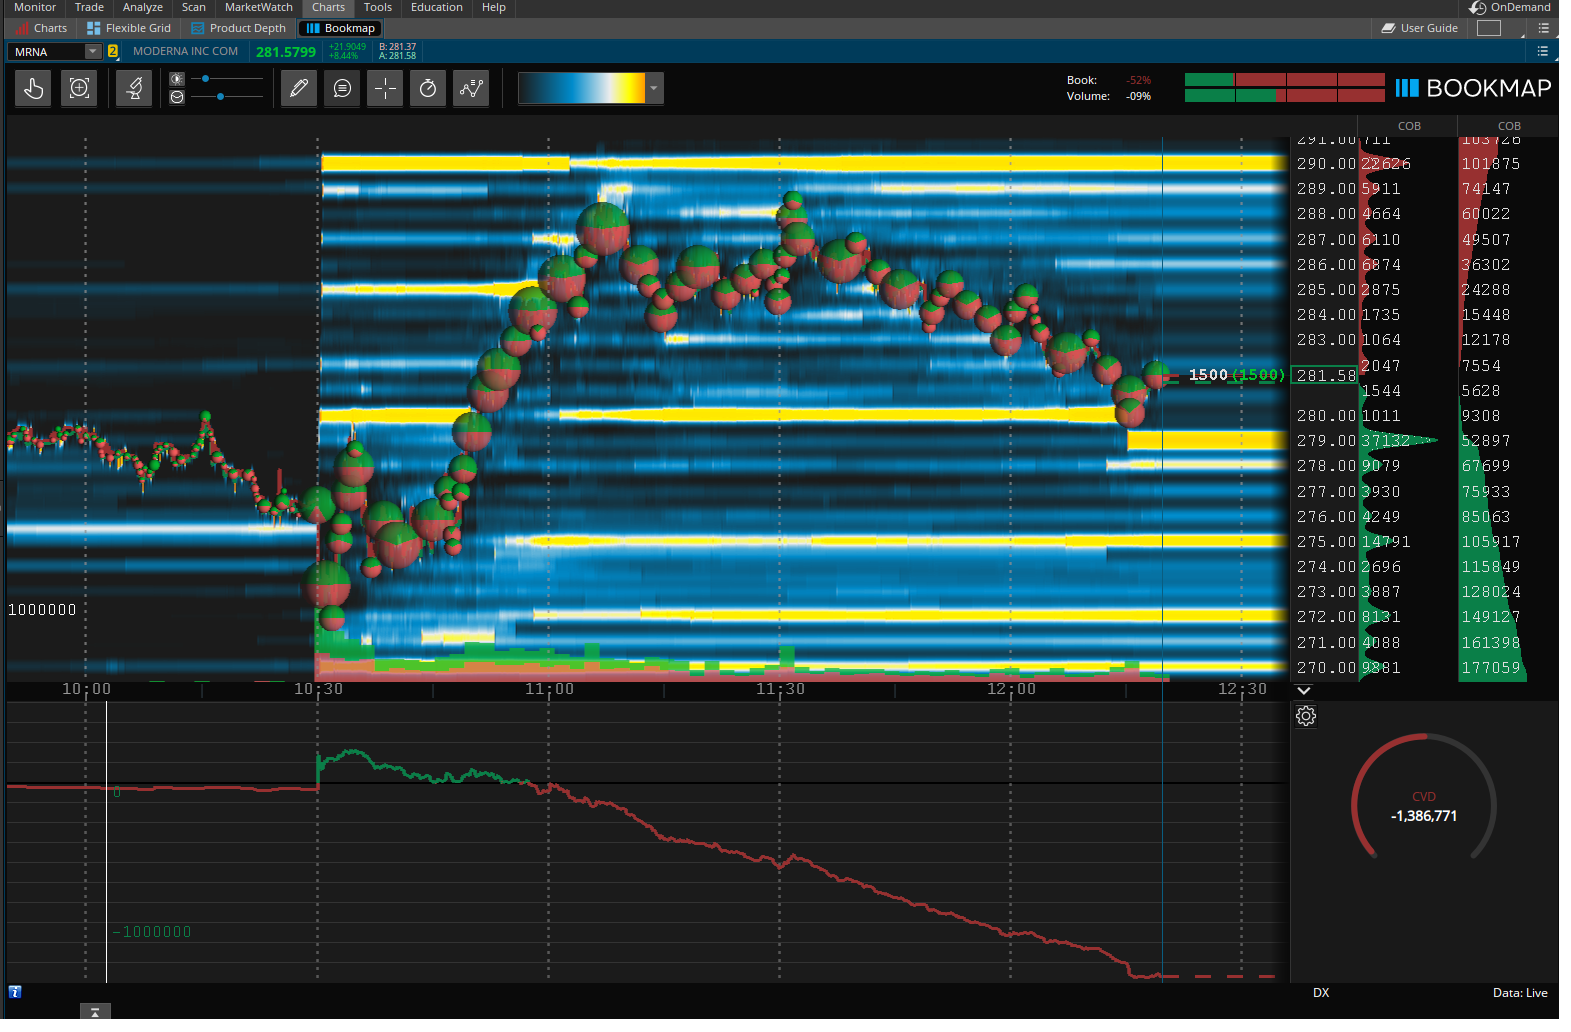Click the contrast icon beside lower slider
The height and width of the screenshot is (1032, 1571).
click(177, 97)
